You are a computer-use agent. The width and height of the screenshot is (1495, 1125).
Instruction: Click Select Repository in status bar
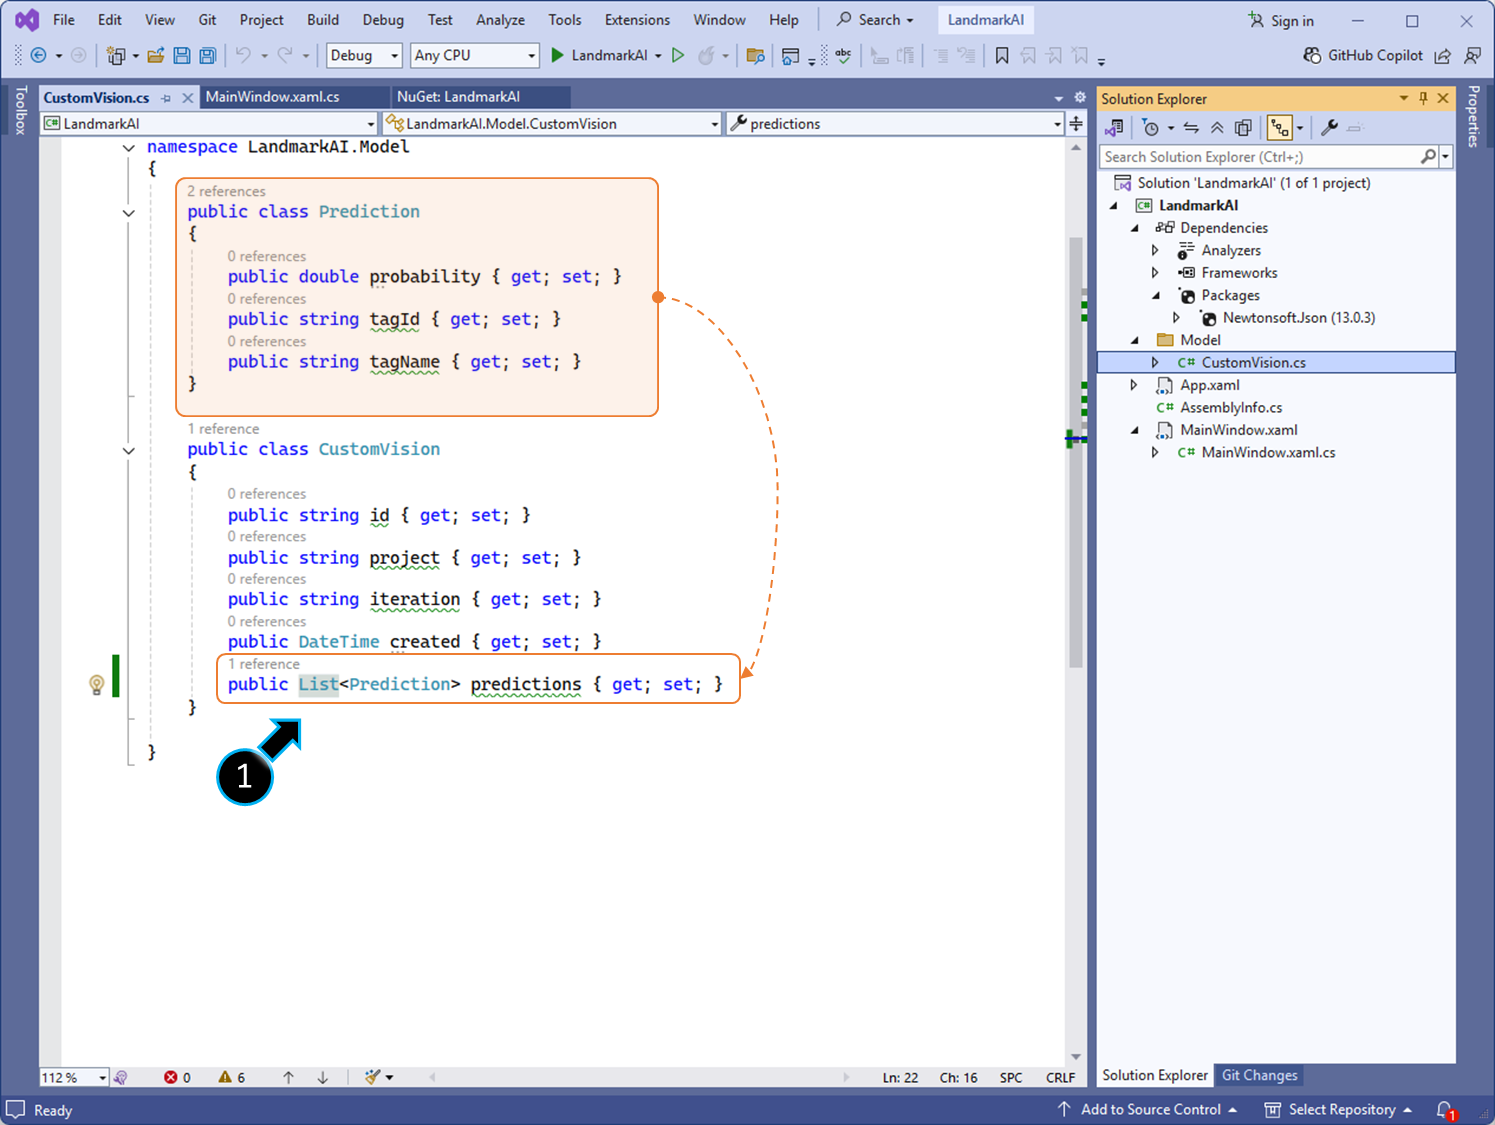coord(1338,1110)
